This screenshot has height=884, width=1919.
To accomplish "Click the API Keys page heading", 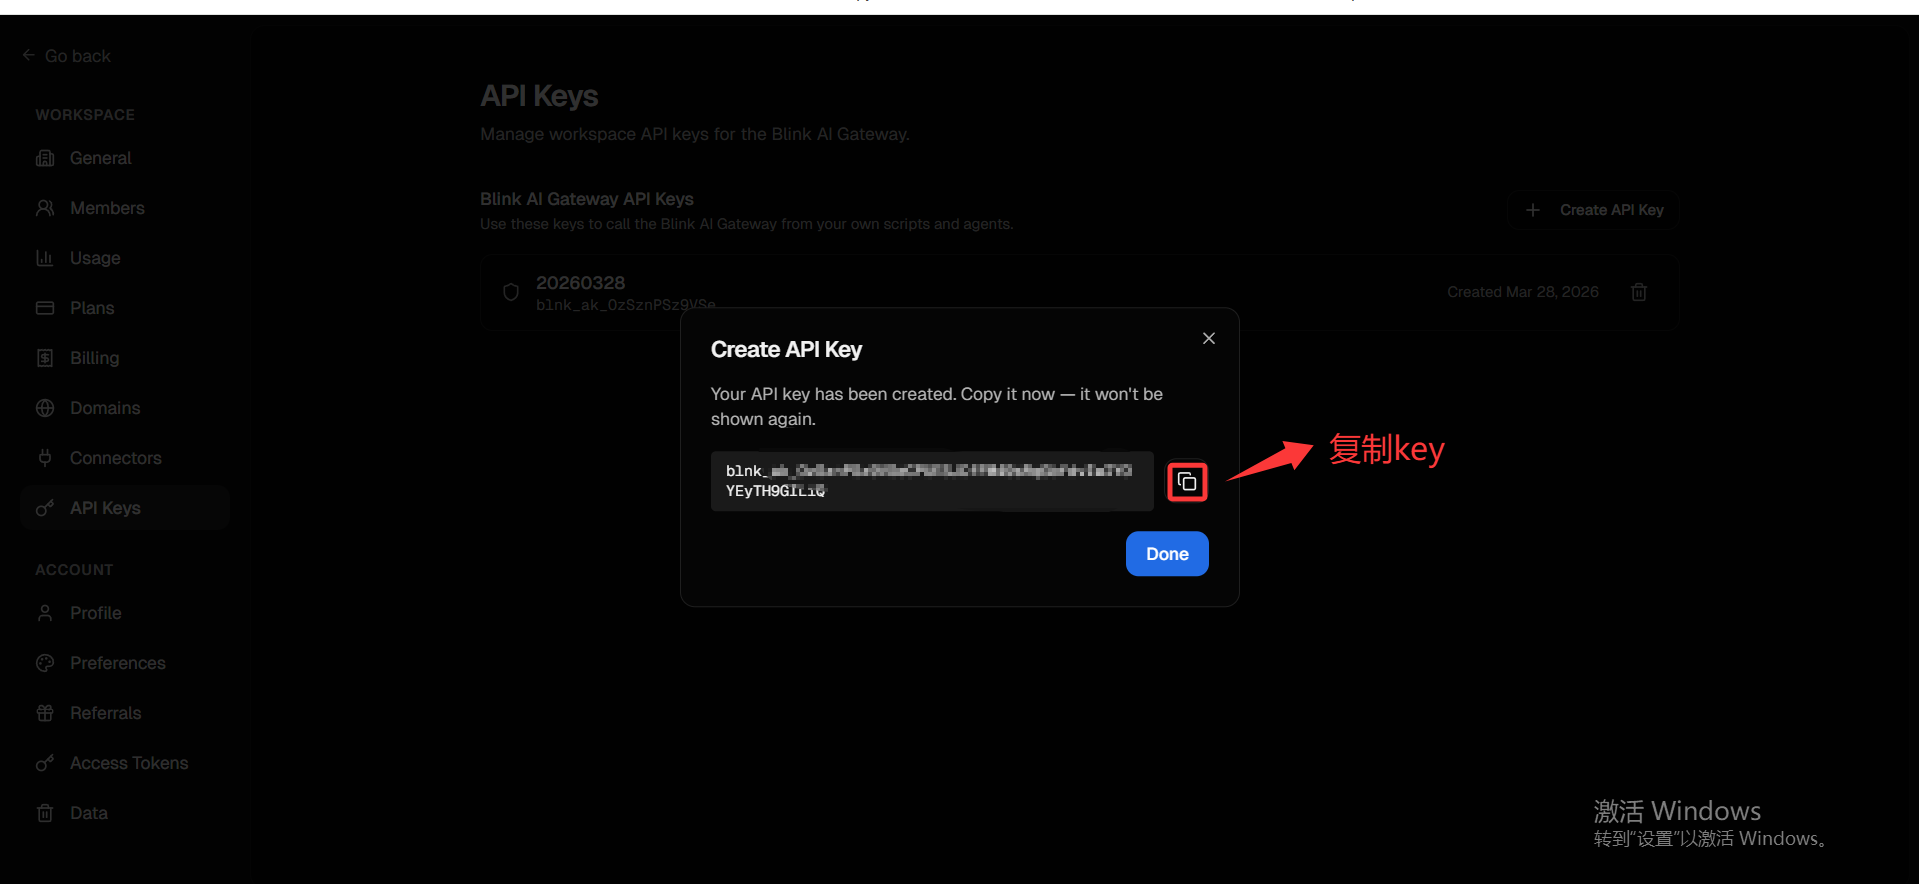I will [x=539, y=96].
